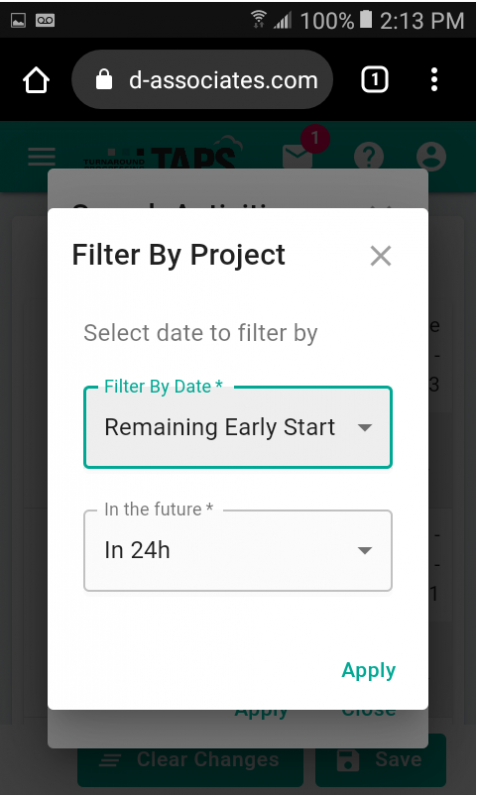This screenshot has height=796, width=477.
Task: Open the browser tab switcher
Action: [x=374, y=80]
